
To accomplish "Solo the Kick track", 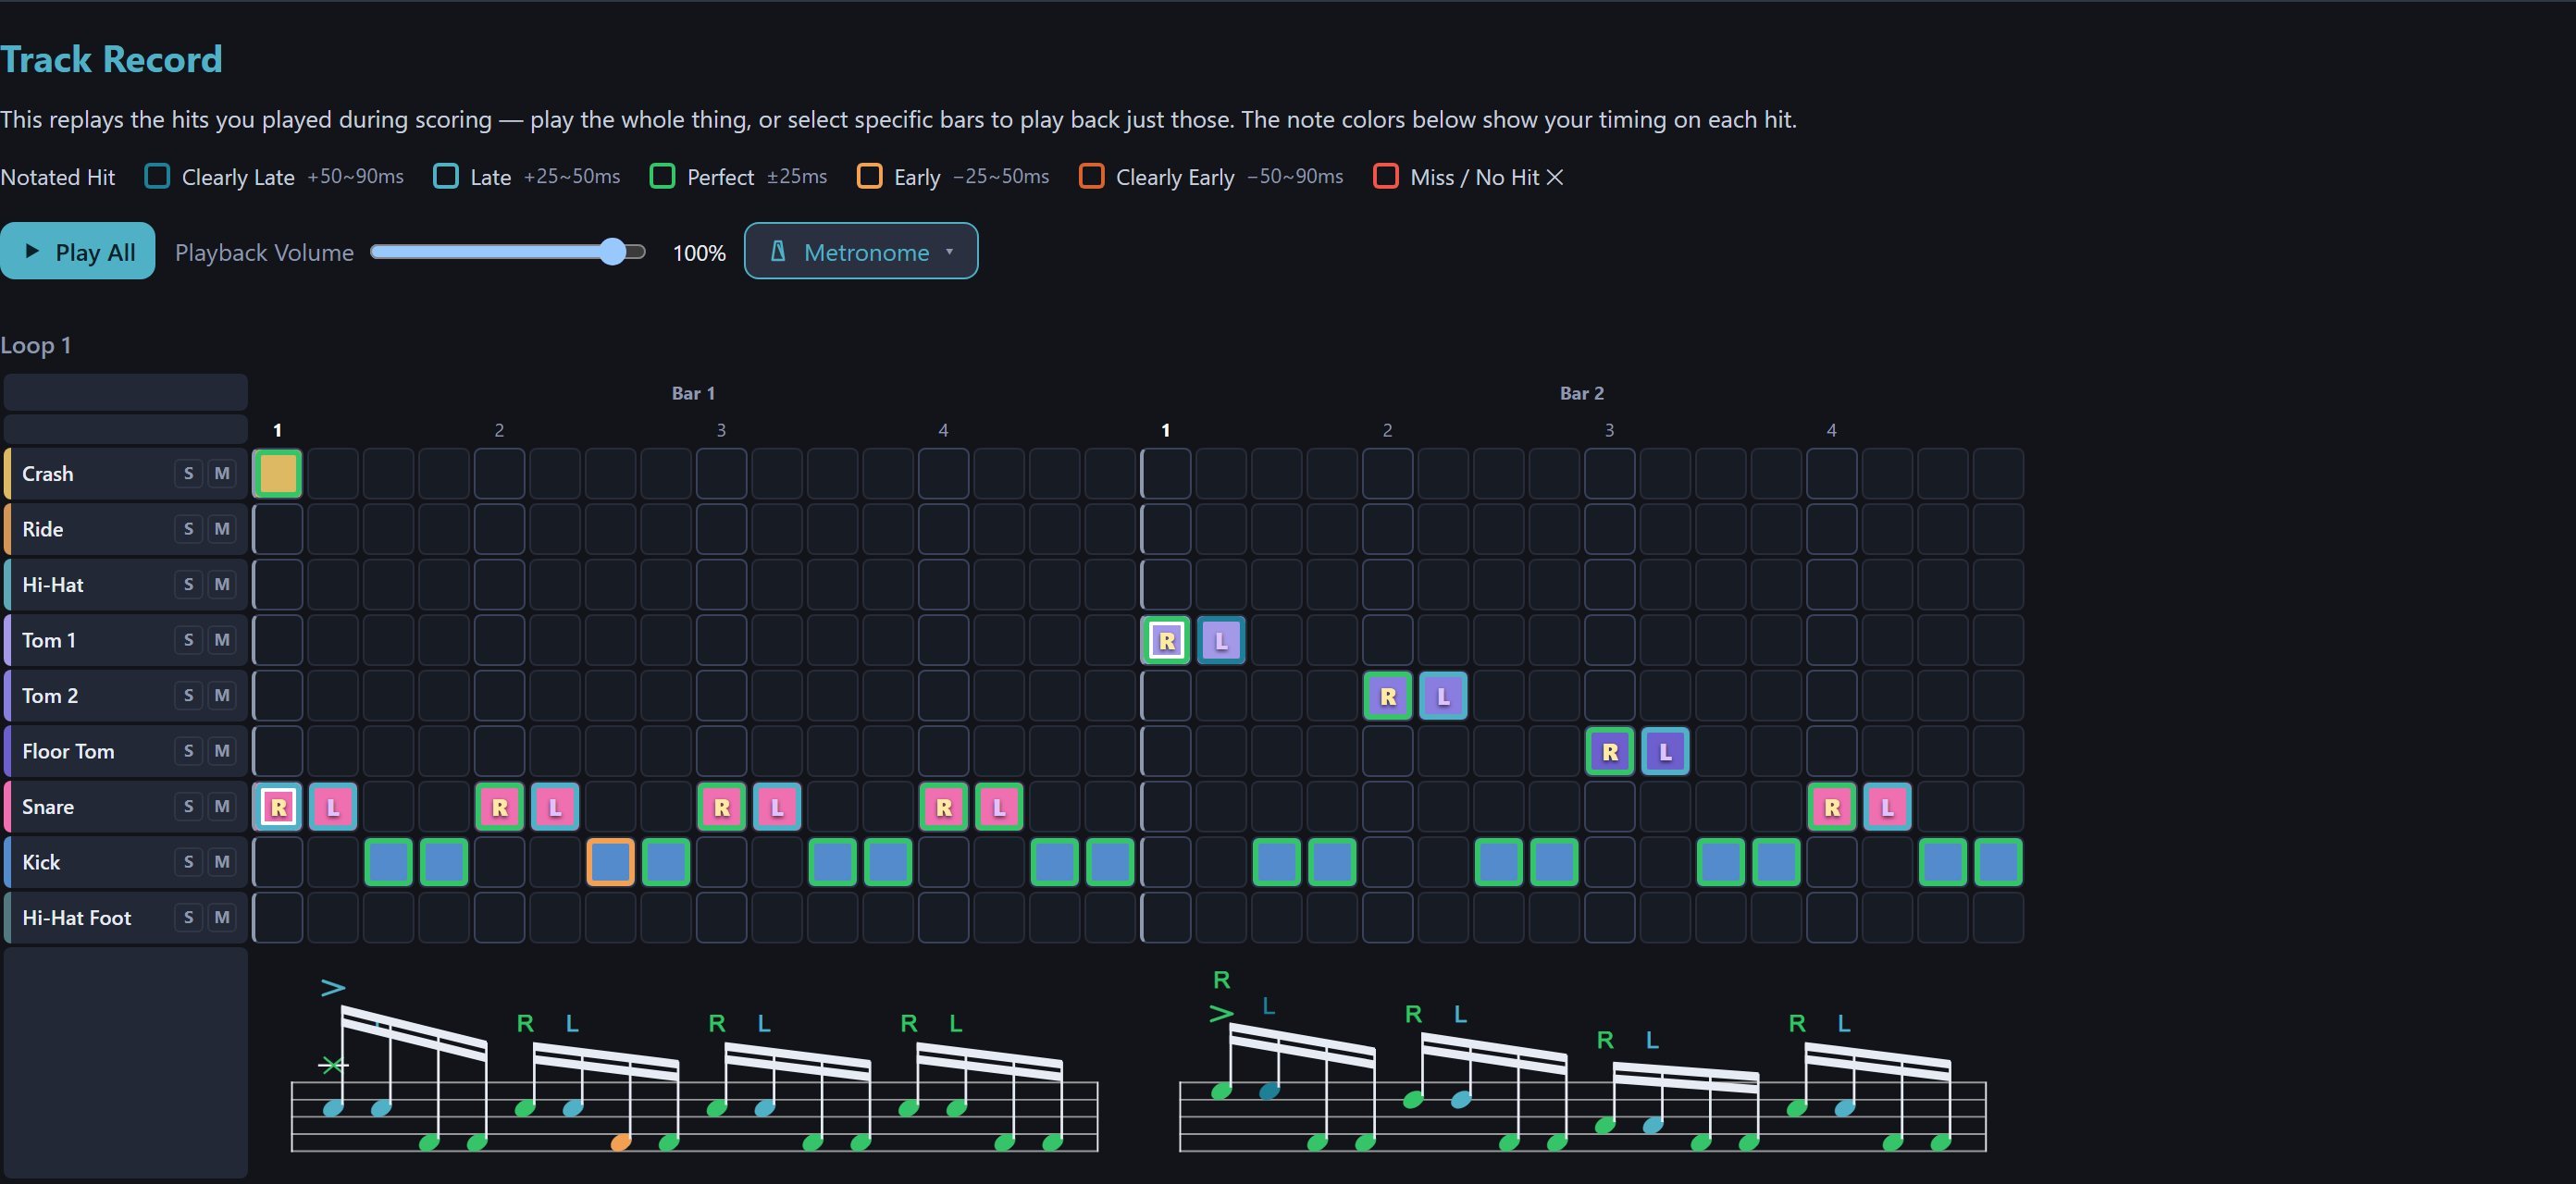I will pos(189,862).
